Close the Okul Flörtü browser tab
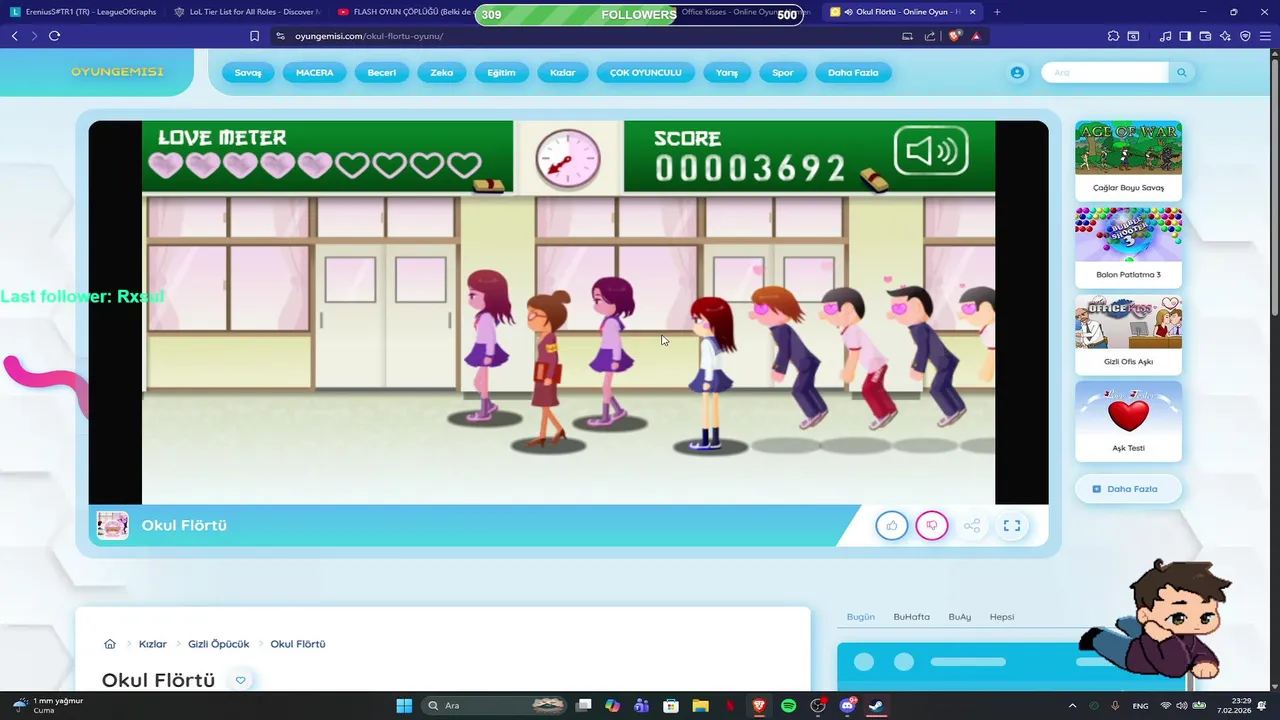The height and width of the screenshot is (720, 1280). tap(972, 12)
